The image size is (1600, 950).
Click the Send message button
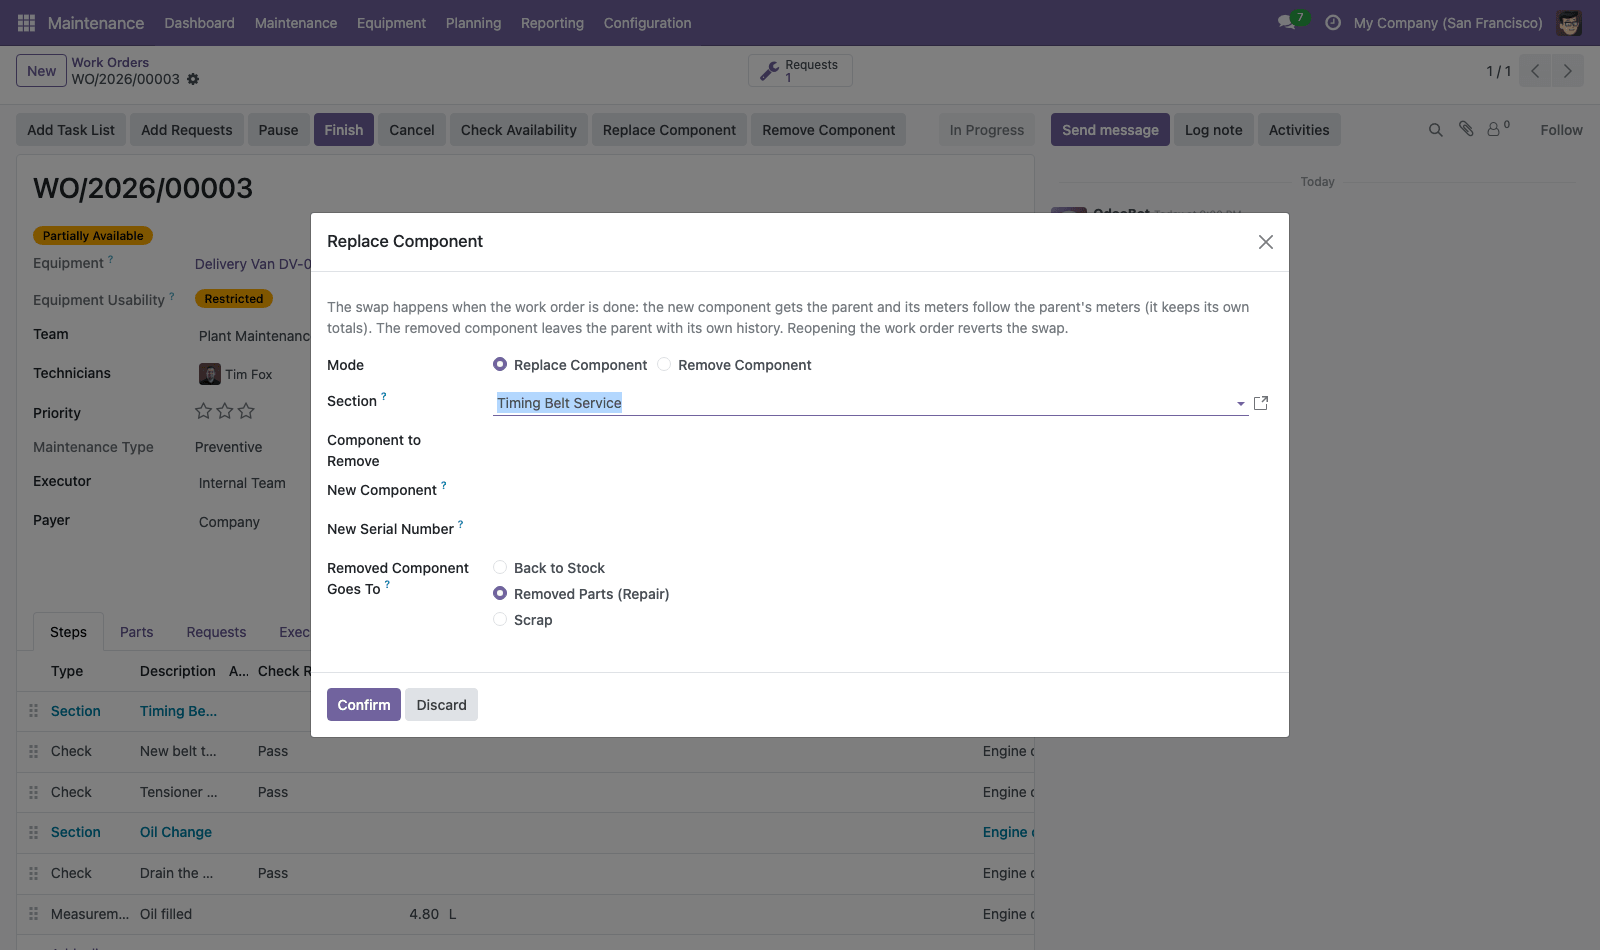click(1110, 130)
